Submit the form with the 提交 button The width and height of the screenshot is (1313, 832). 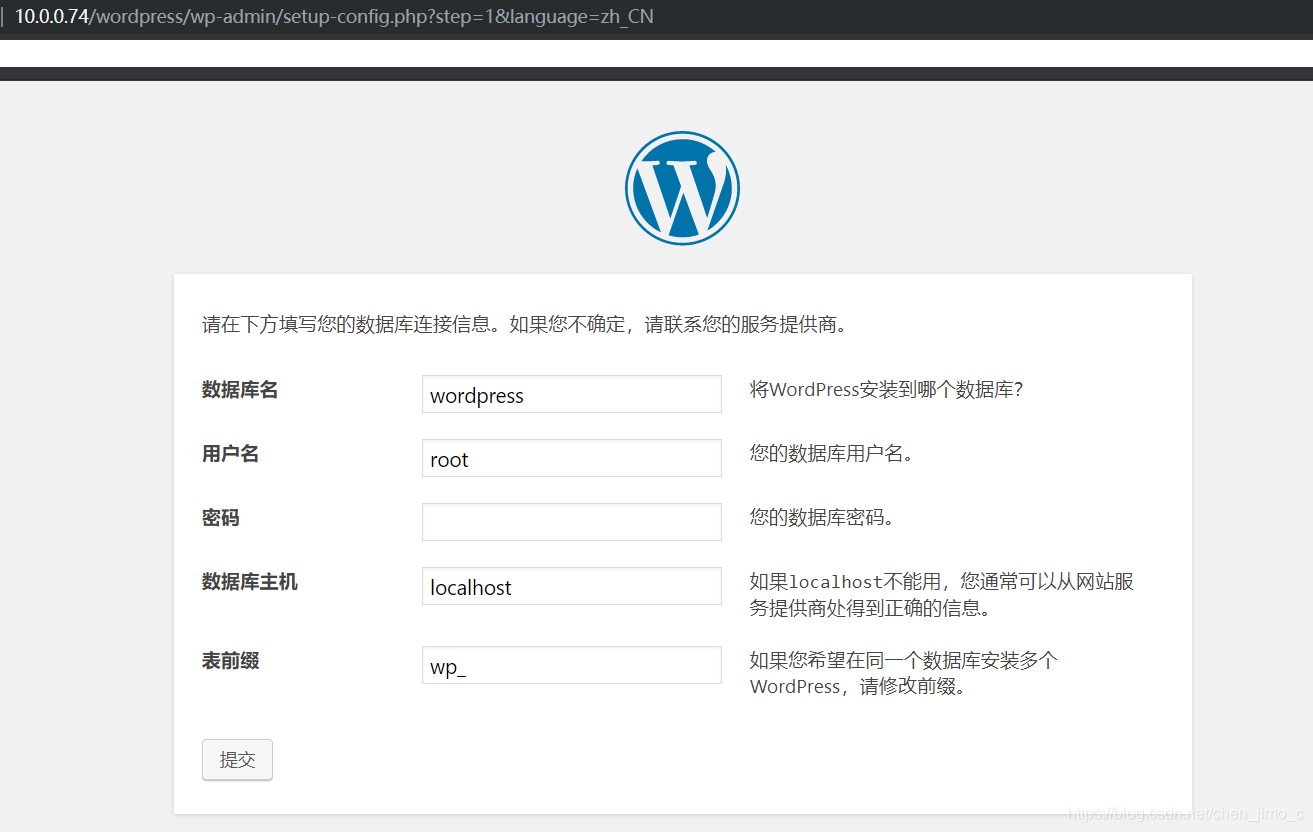(237, 760)
